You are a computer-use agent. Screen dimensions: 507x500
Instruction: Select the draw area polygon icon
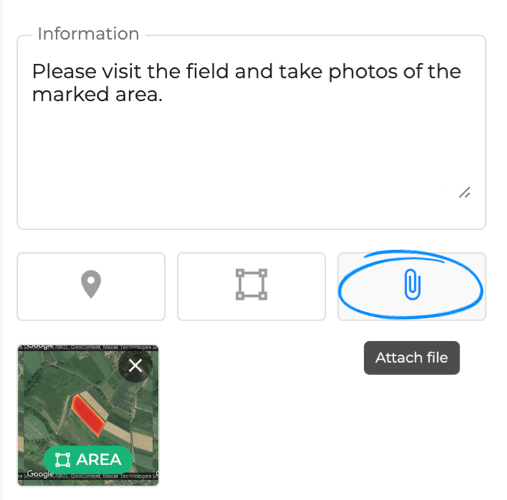[x=251, y=284]
